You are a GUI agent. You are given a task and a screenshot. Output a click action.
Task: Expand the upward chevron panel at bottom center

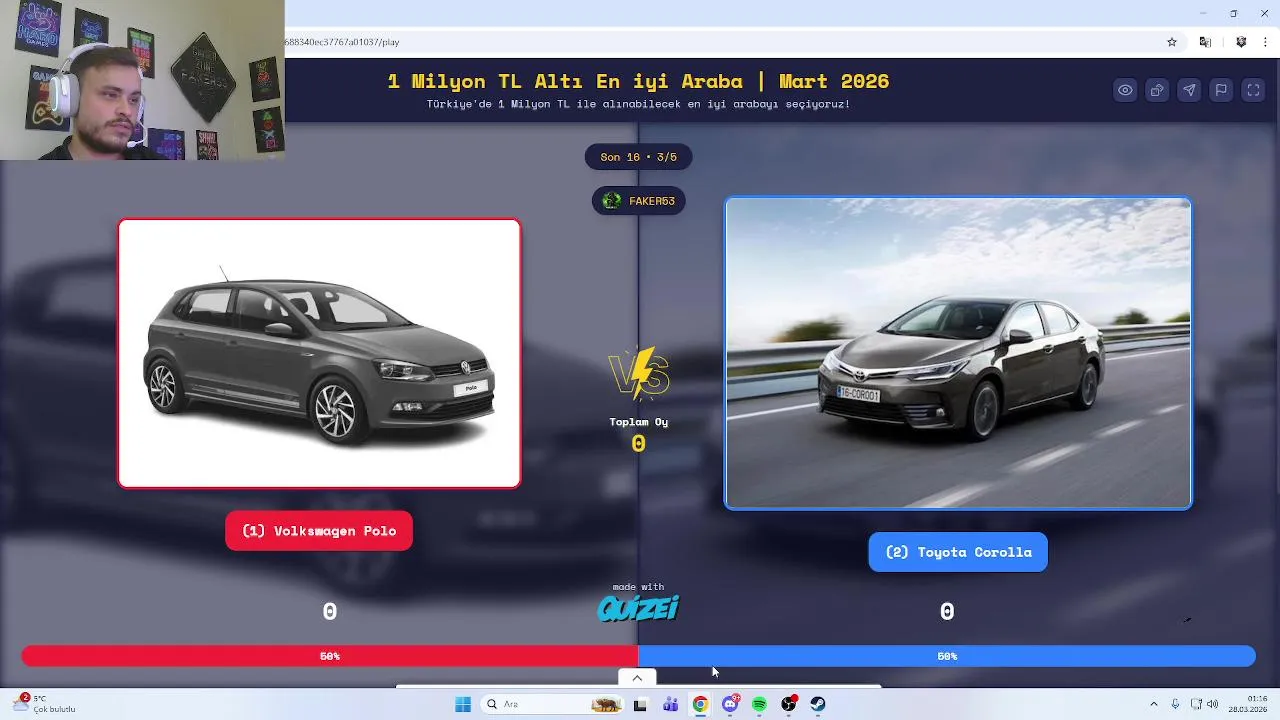click(637, 678)
